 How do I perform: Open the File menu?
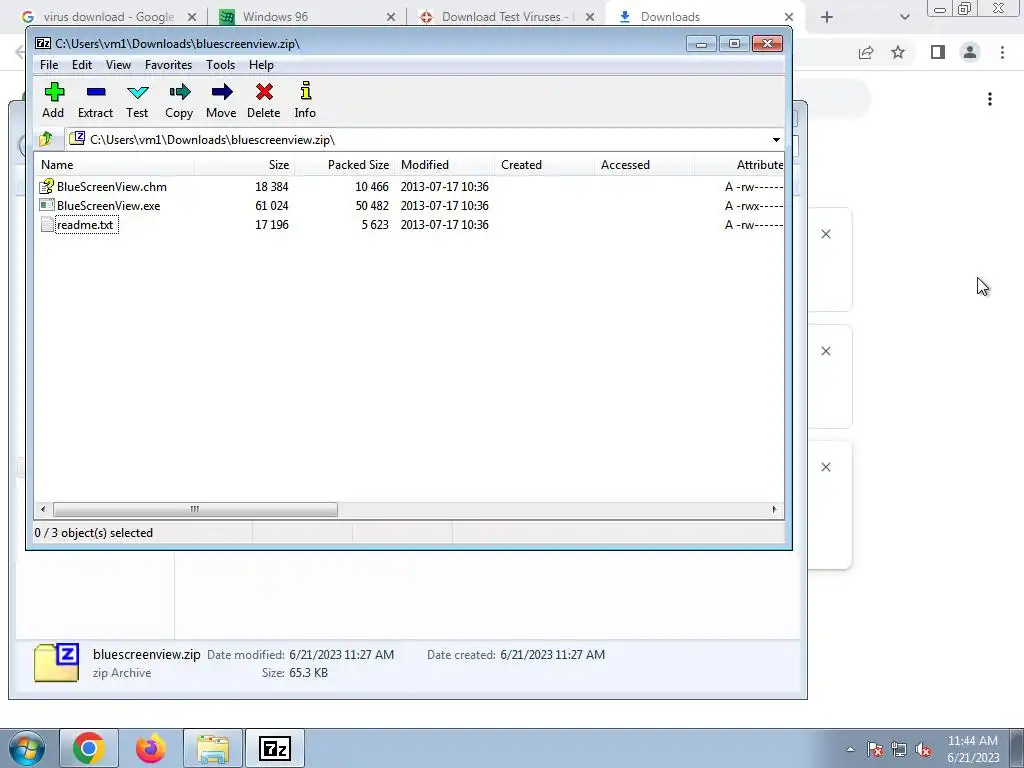tap(49, 65)
